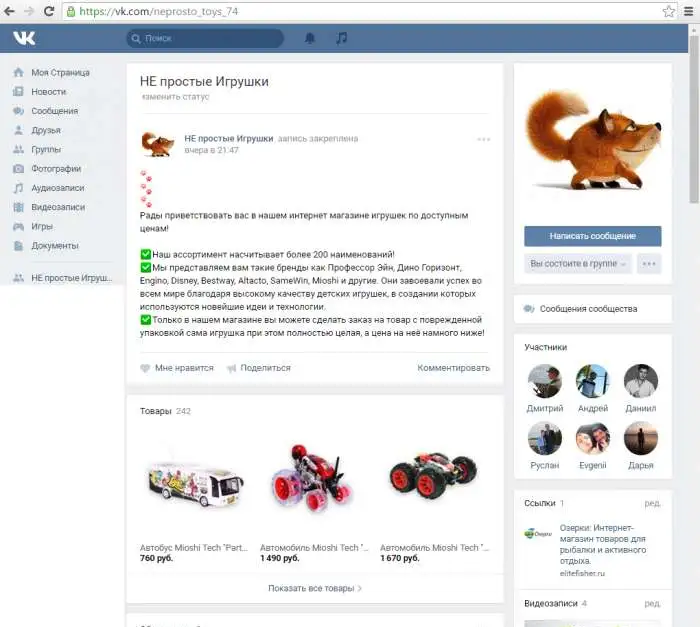The image size is (700, 627).
Task: Click the Написать сообщение button
Action: 592,236
